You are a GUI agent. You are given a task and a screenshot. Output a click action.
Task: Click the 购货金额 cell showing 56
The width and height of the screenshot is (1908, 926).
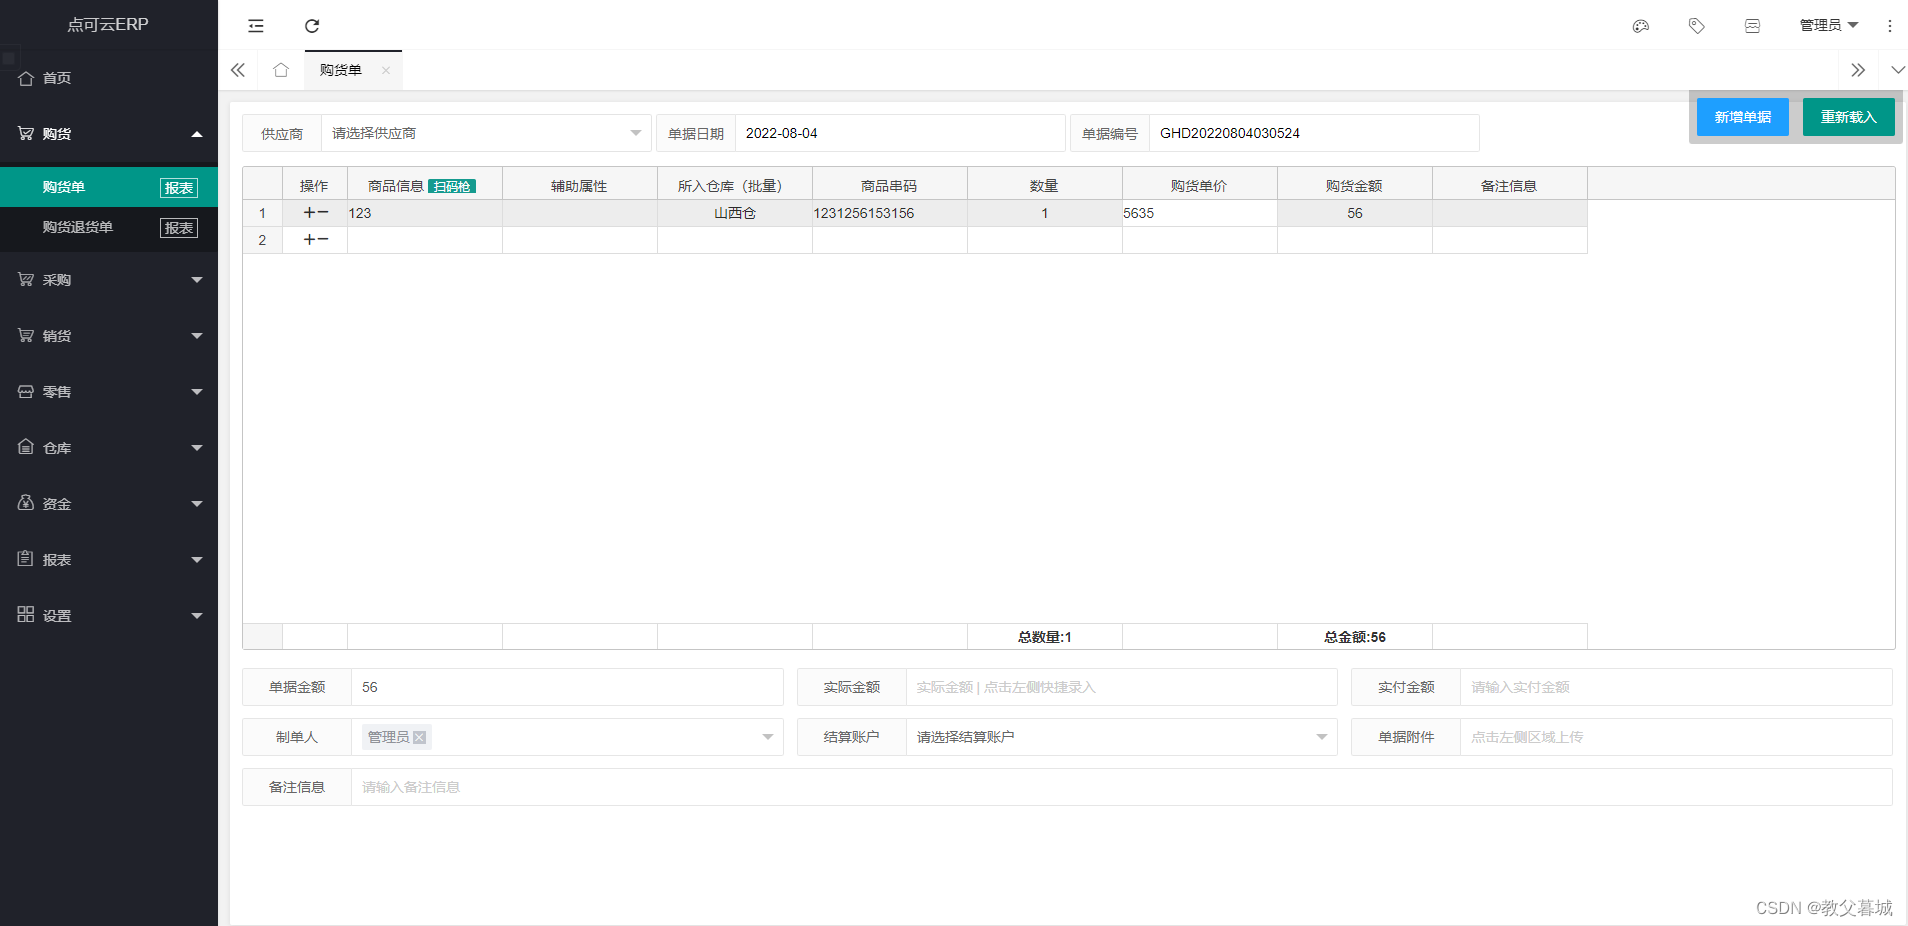(x=1355, y=213)
